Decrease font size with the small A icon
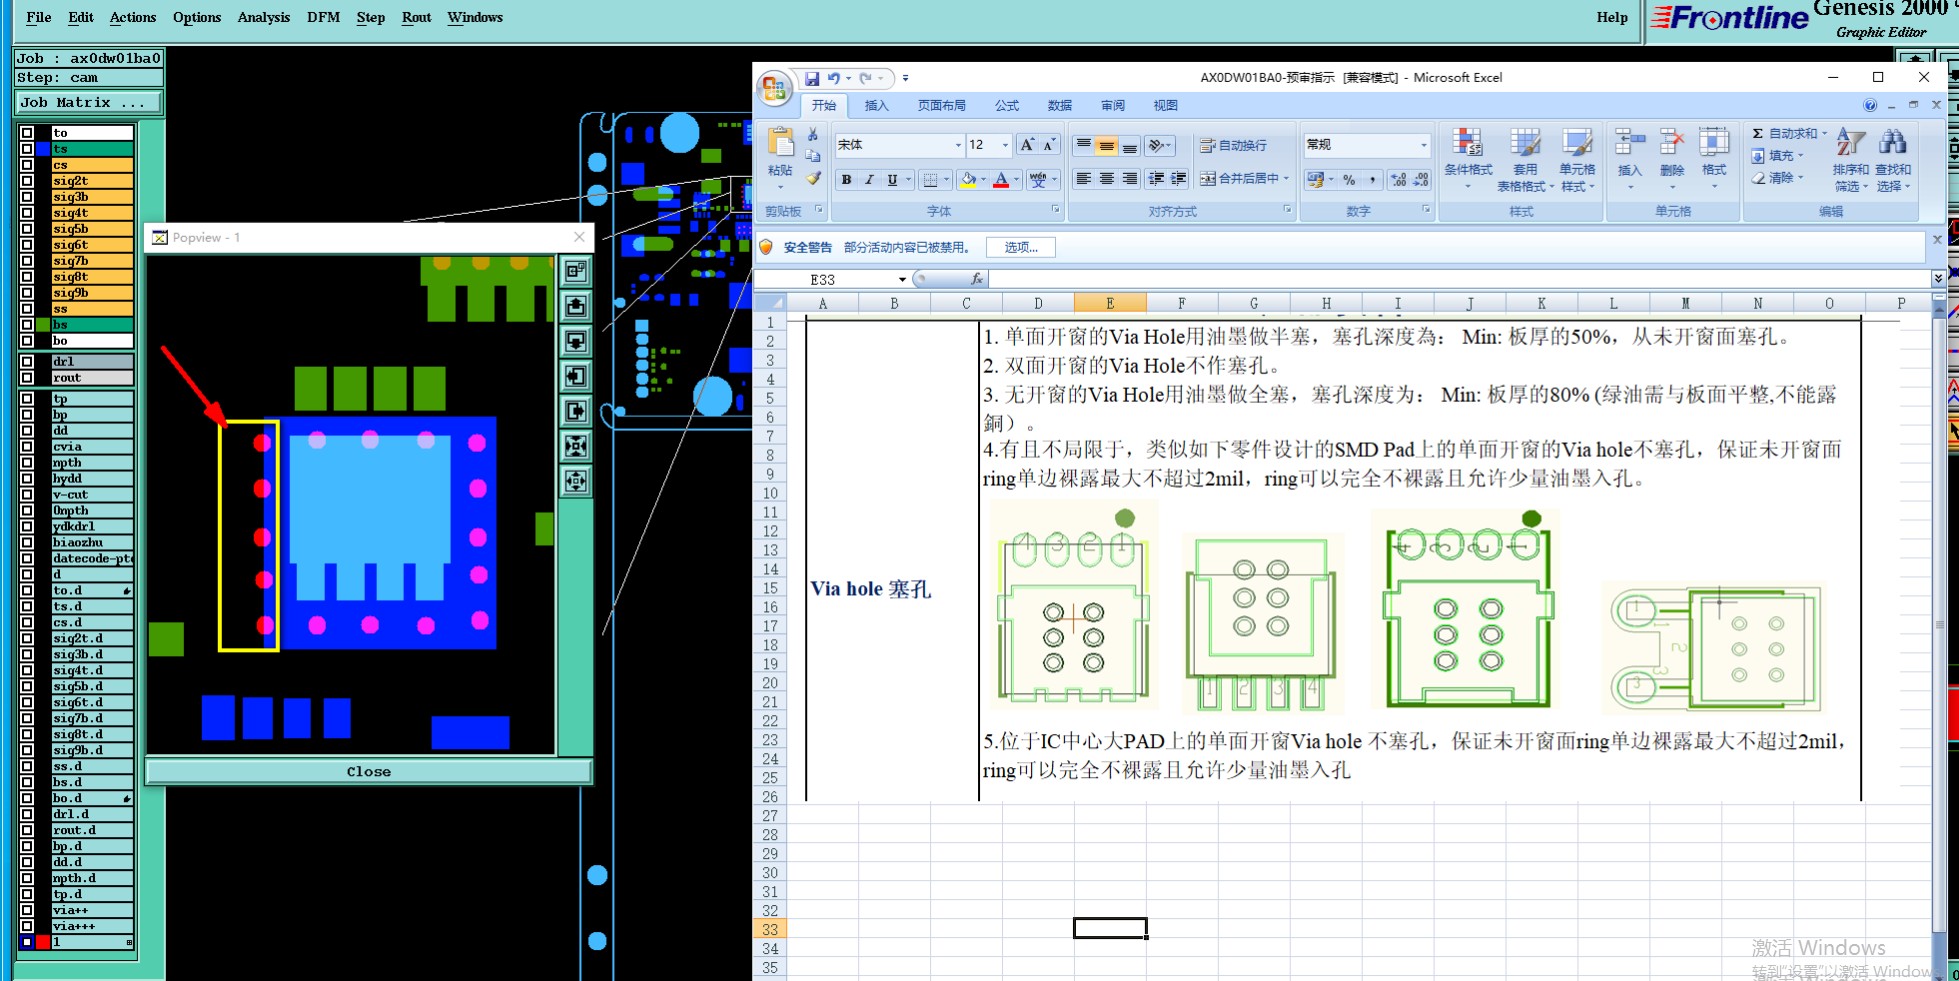Image resolution: width=1959 pixels, height=981 pixels. coord(1048,145)
